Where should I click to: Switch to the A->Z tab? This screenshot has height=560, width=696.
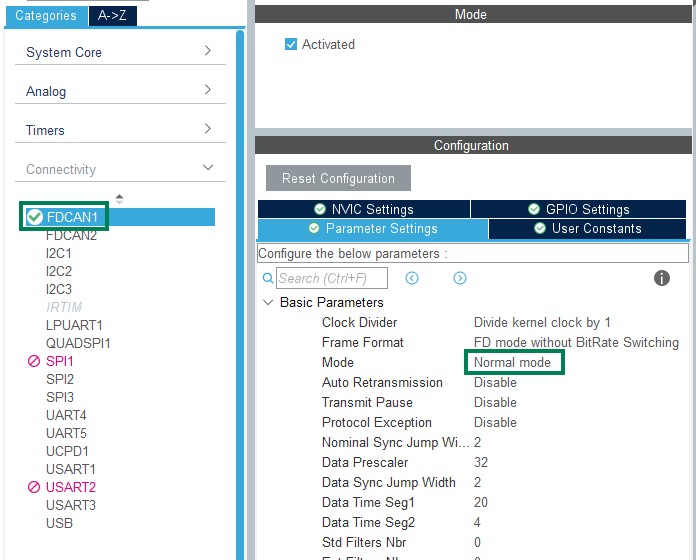112,16
